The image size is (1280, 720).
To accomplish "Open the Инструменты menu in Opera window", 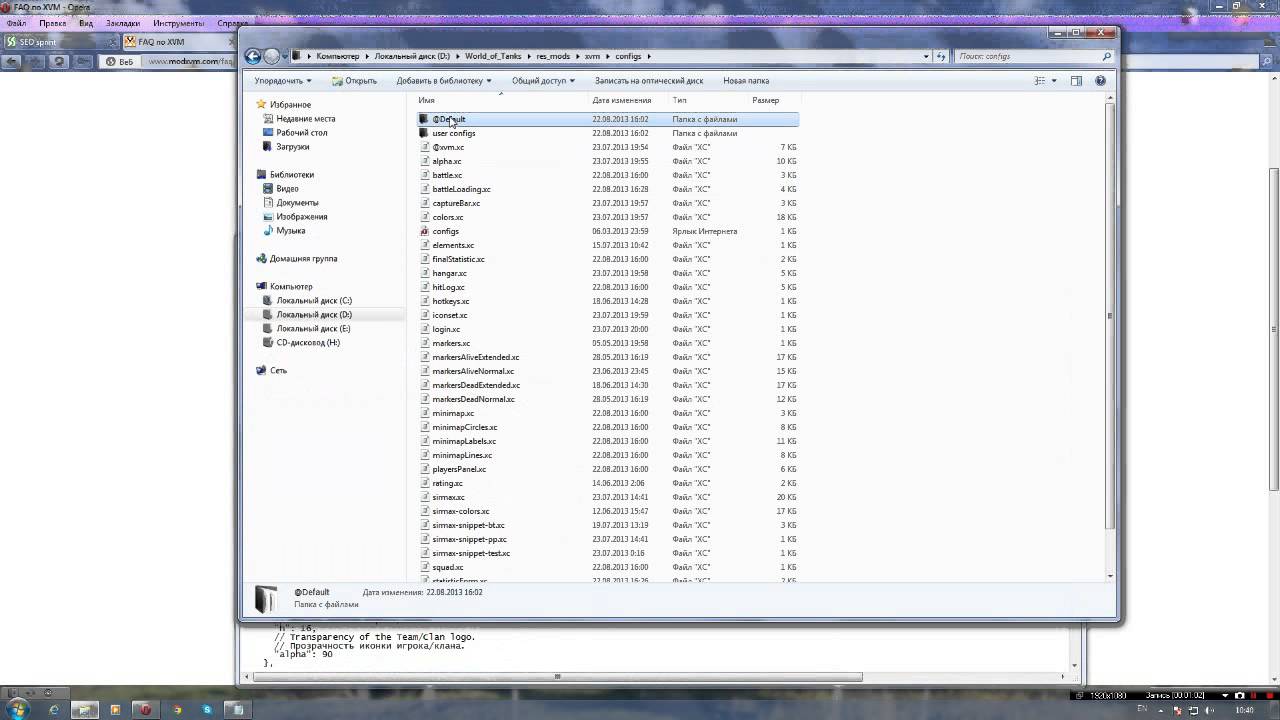I will point(178,23).
